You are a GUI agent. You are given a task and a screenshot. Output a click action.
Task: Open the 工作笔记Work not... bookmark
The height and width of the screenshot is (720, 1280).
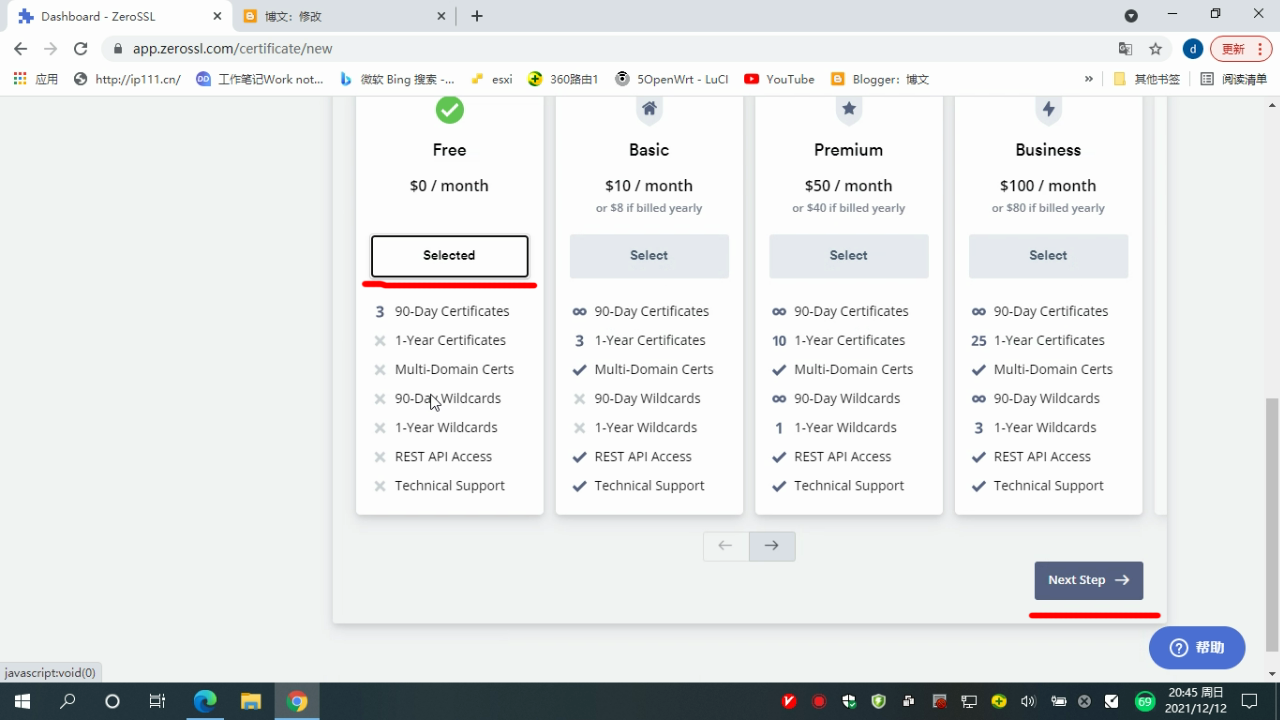pos(260,79)
